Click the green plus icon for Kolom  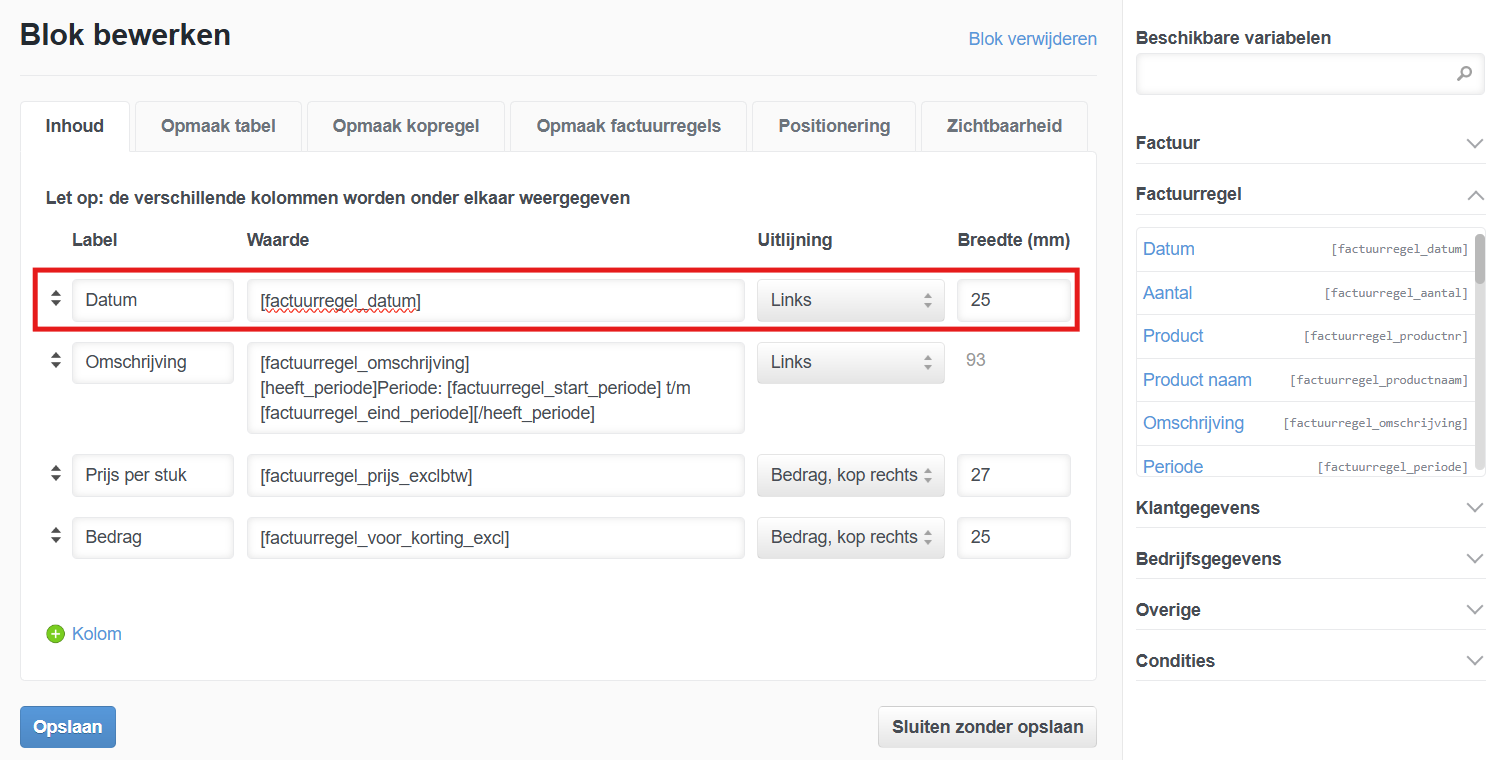pos(56,634)
